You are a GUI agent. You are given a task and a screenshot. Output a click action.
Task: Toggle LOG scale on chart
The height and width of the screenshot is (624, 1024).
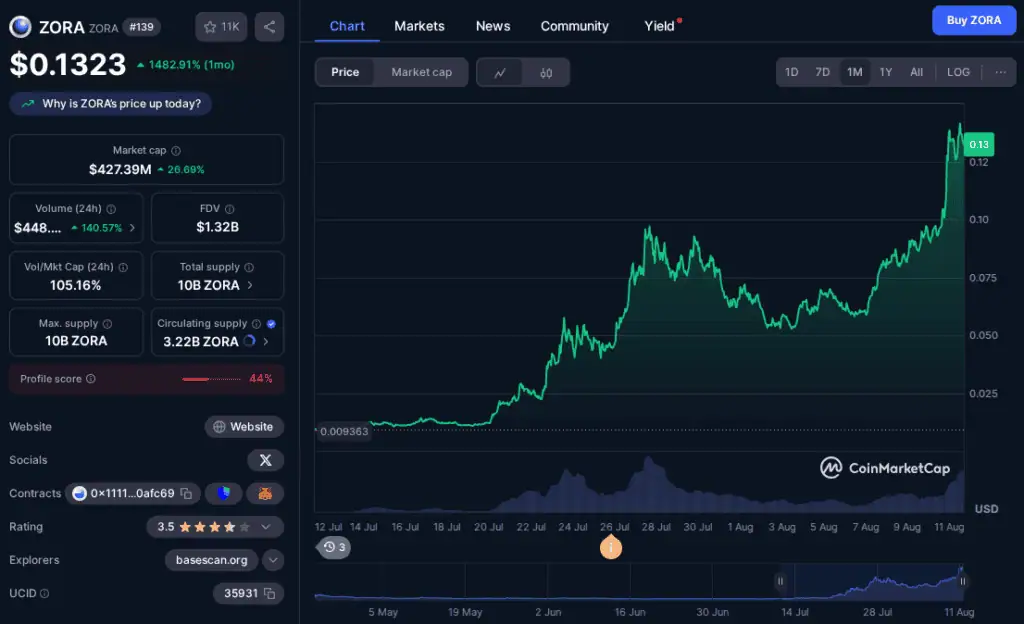point(958,72)
